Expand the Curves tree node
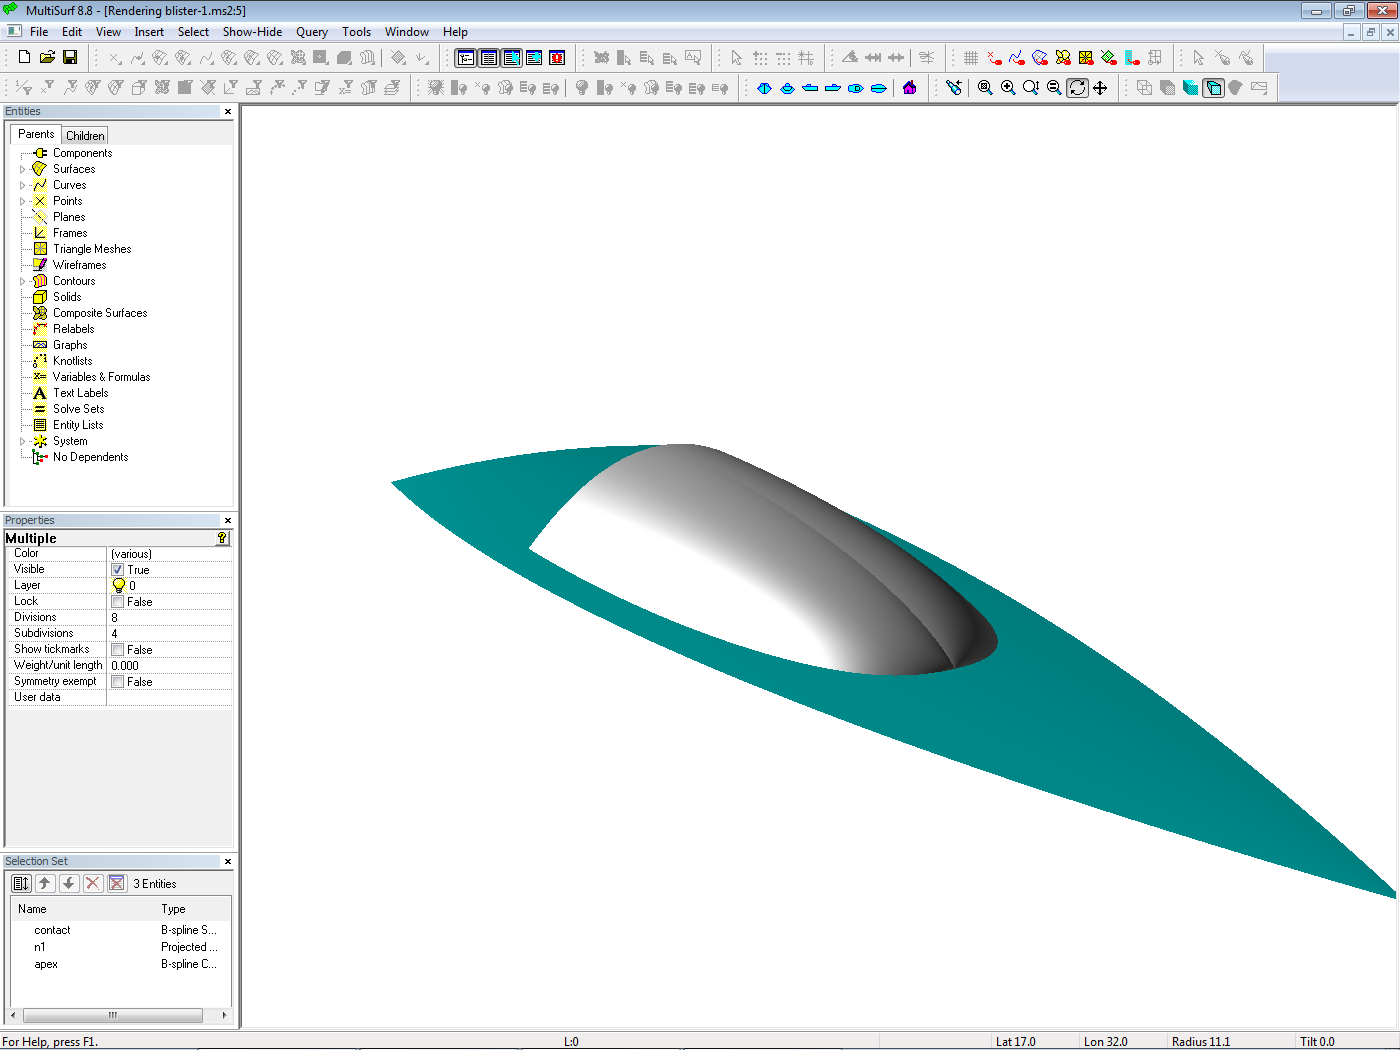The image size is (1400, 1050). click(23, 185)
